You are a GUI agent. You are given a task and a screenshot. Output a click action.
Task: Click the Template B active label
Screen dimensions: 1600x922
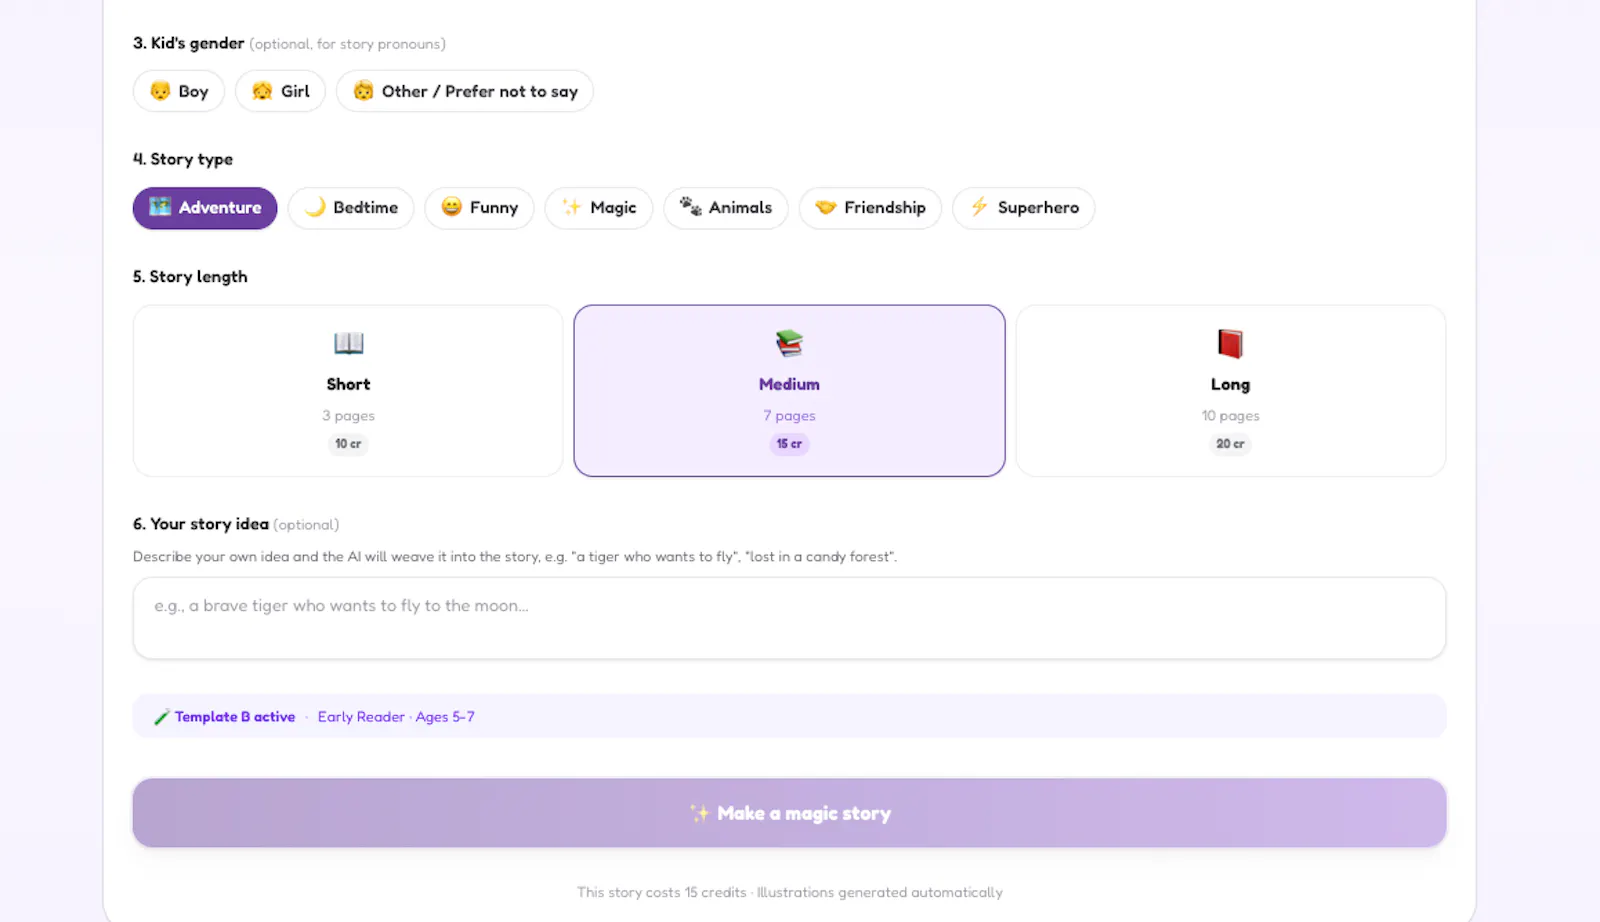point(235,717)
